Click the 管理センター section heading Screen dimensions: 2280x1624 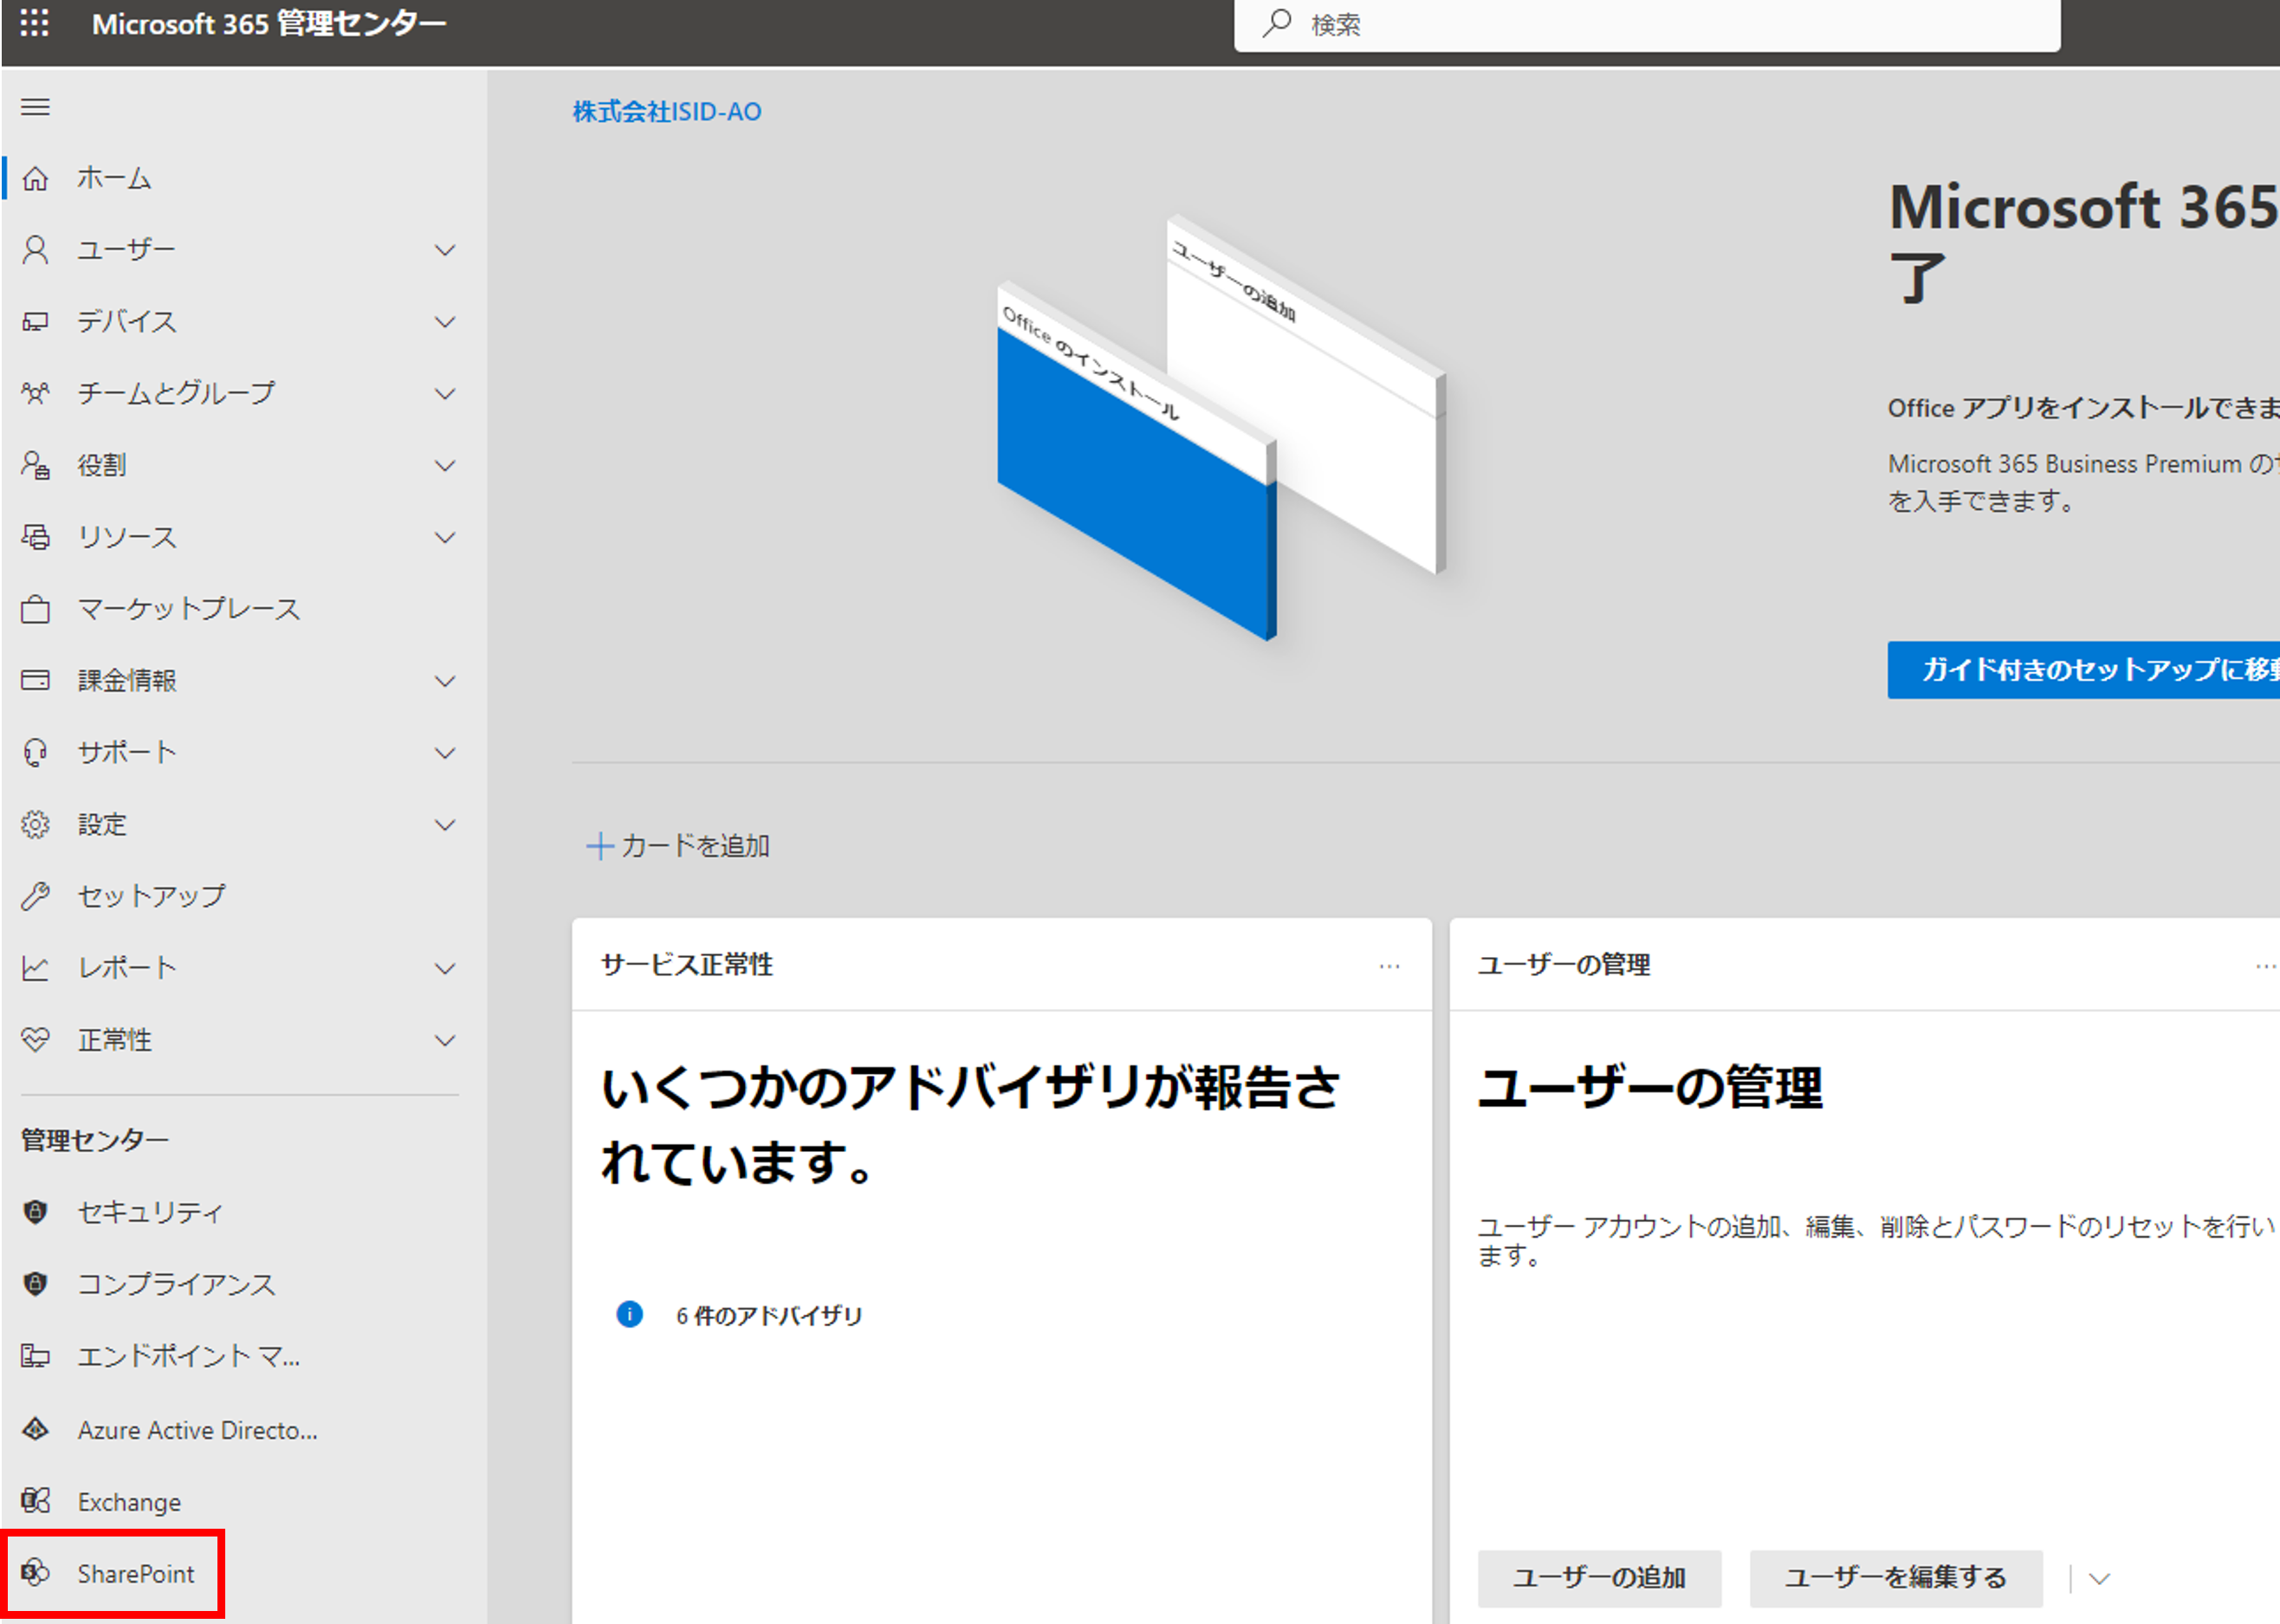point(95,1140)
